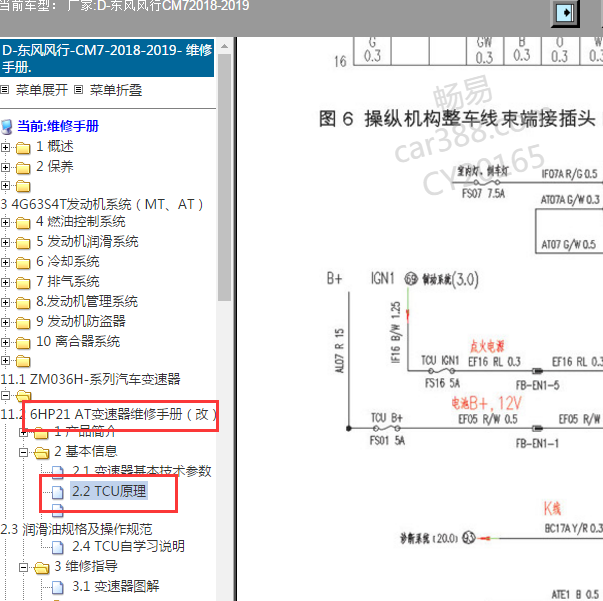Select 4 燃油控制系统 chapter
The width and height of the screenshot is (603, 601).
click(81, 221)
